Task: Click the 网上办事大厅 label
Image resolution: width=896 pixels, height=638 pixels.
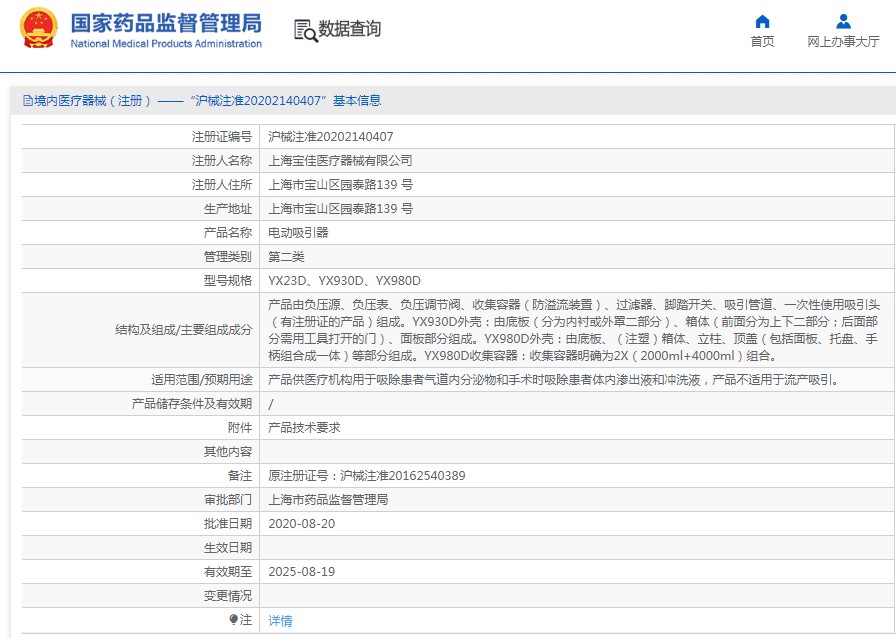Action: pos(843,42)
